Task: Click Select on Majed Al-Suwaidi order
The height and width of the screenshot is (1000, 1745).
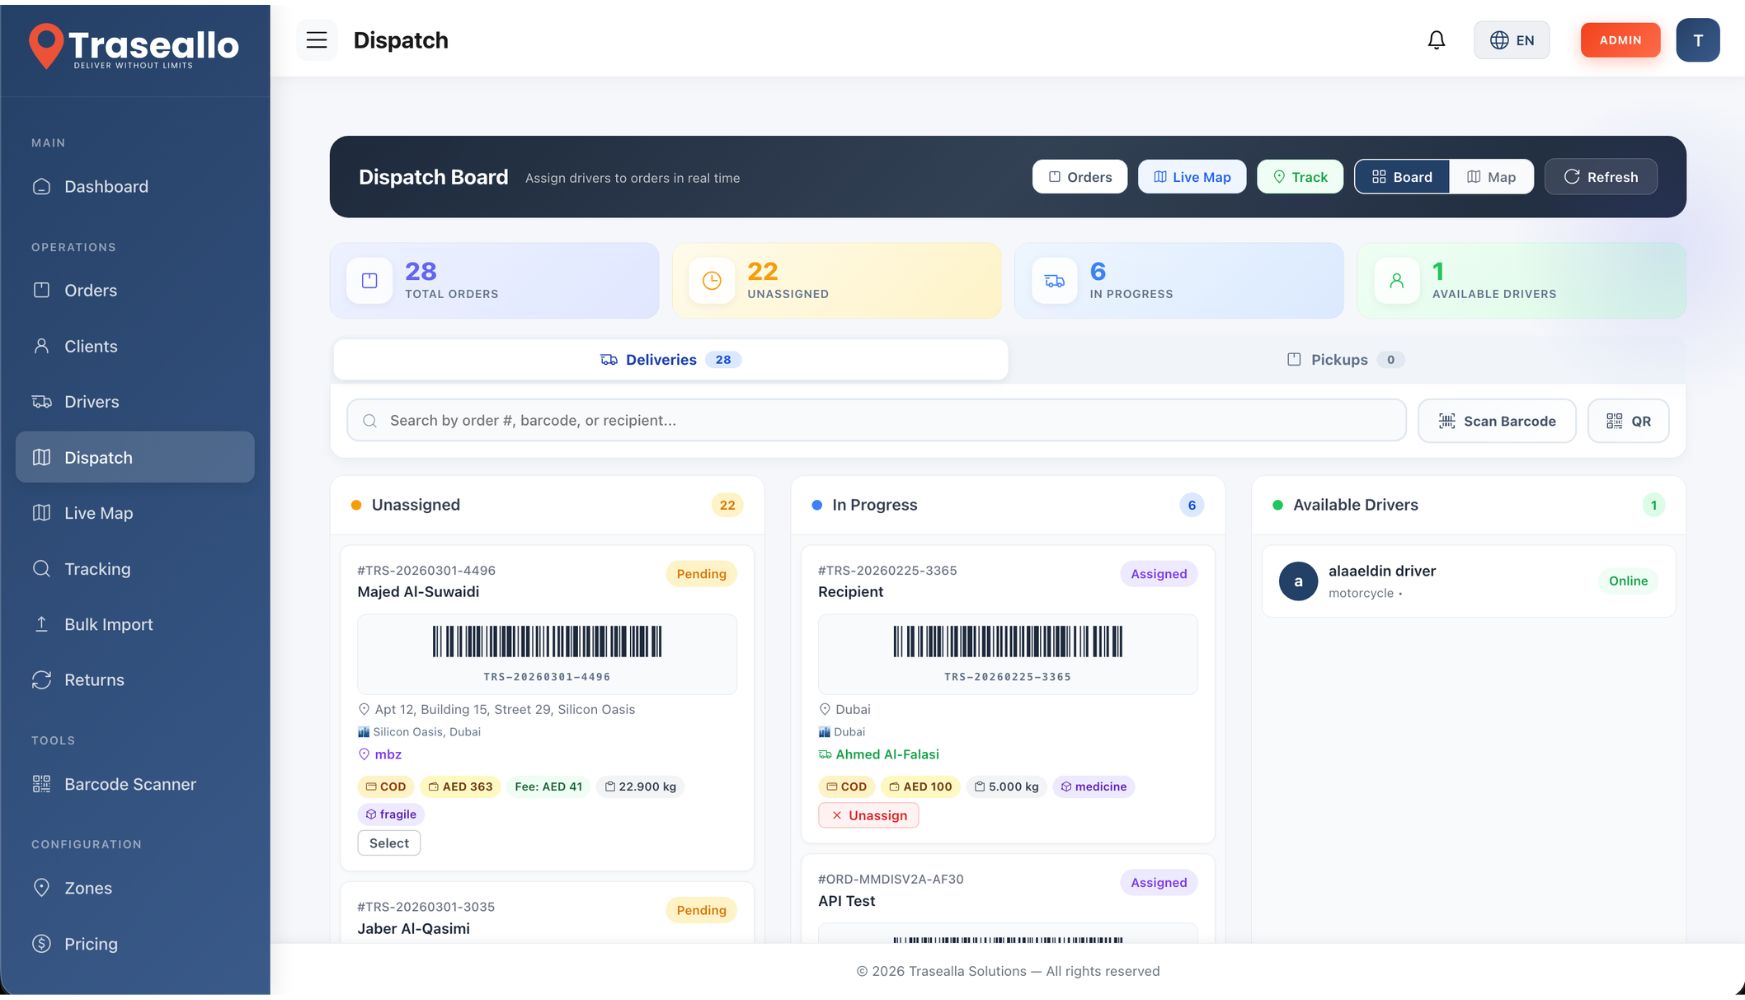Action: tap(389, 843)
